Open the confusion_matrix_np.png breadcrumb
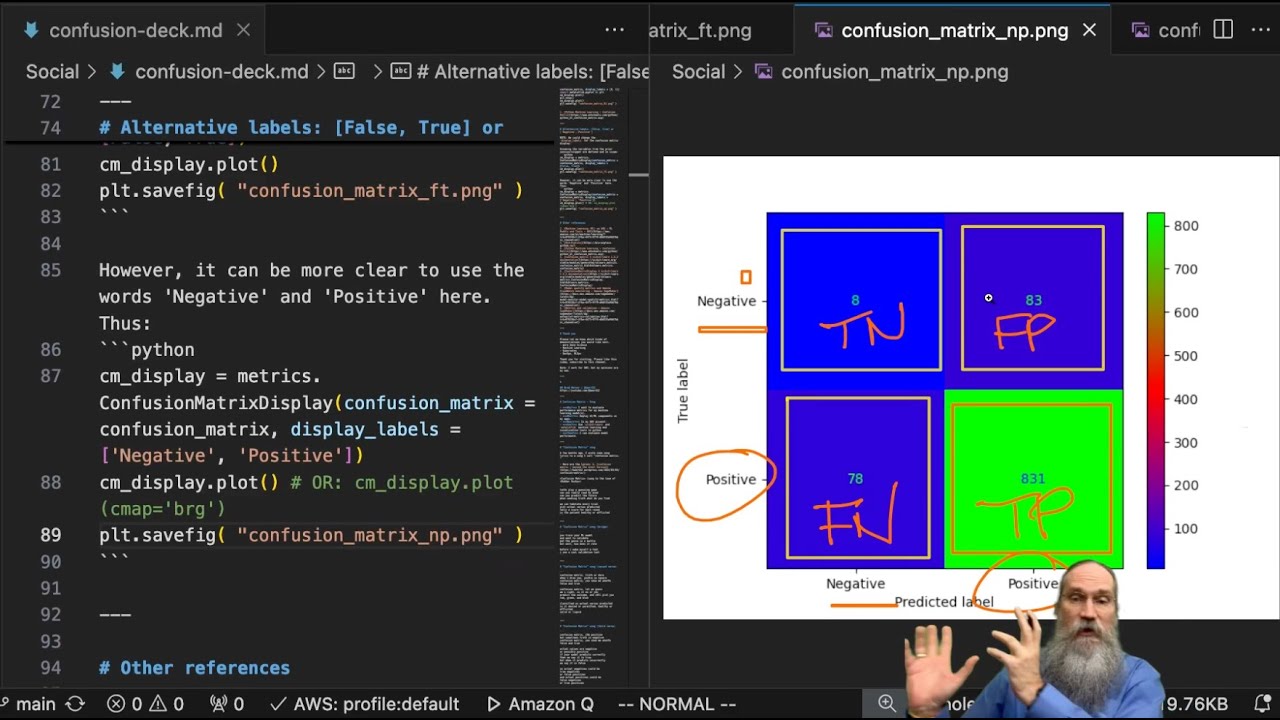 tap(881, 71)
